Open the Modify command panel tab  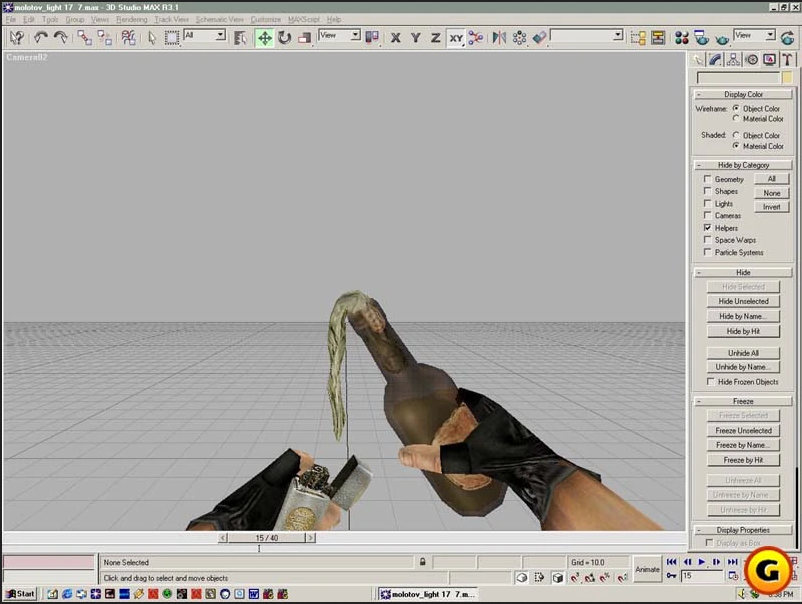(x=715, y=60)
